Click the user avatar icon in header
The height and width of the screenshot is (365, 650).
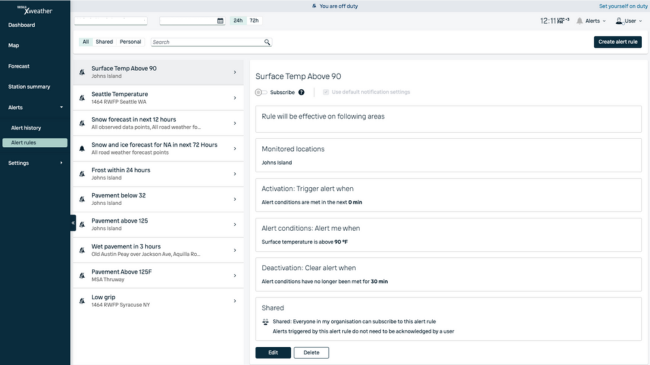tap(619, 21)
